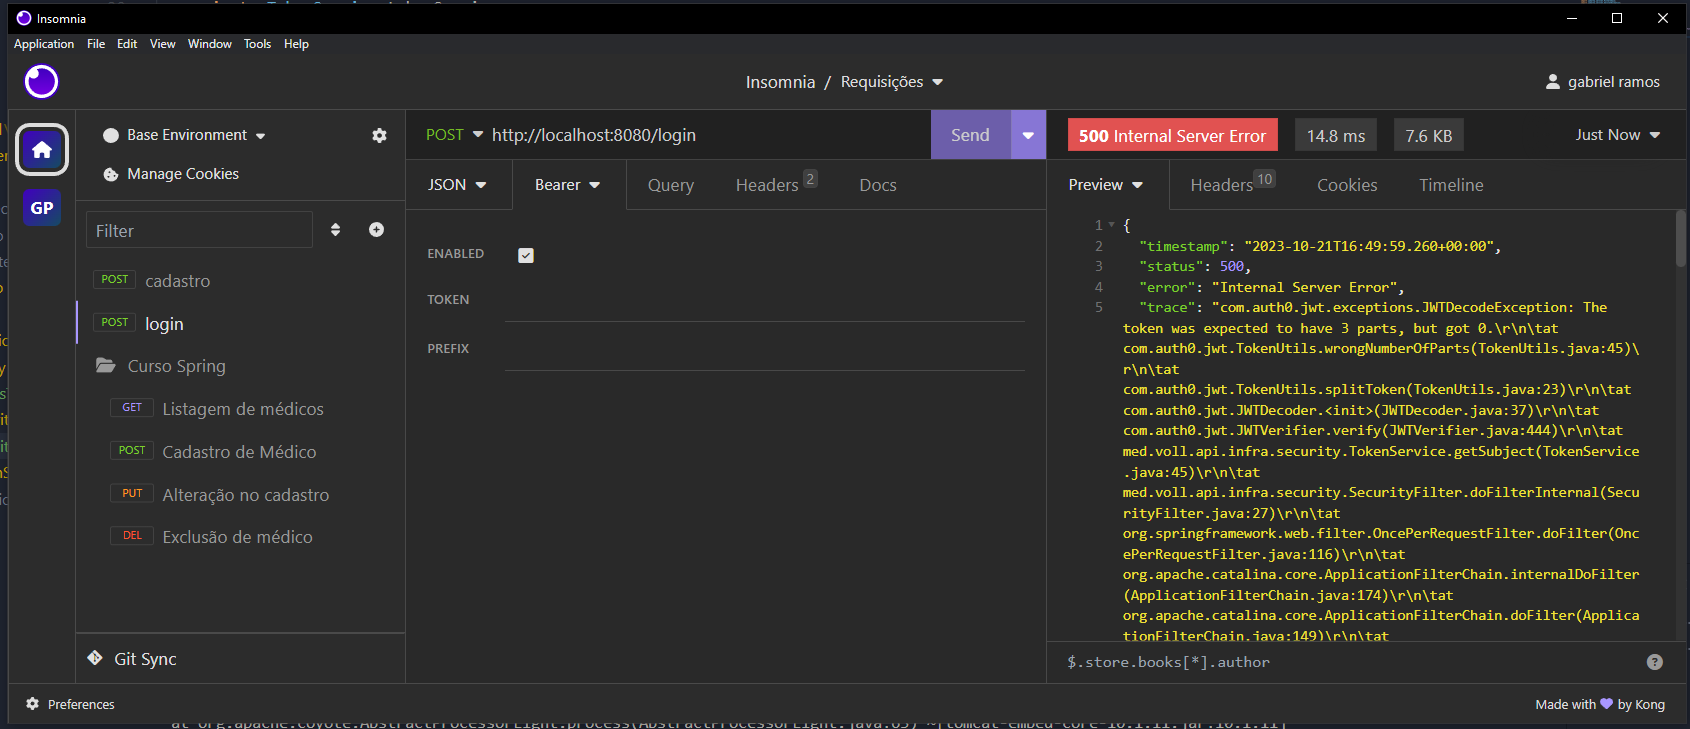Image resolution: width=1690 pixels, height=729 pixels.
Task: Click the create new request plus icon
Action: 376,230
